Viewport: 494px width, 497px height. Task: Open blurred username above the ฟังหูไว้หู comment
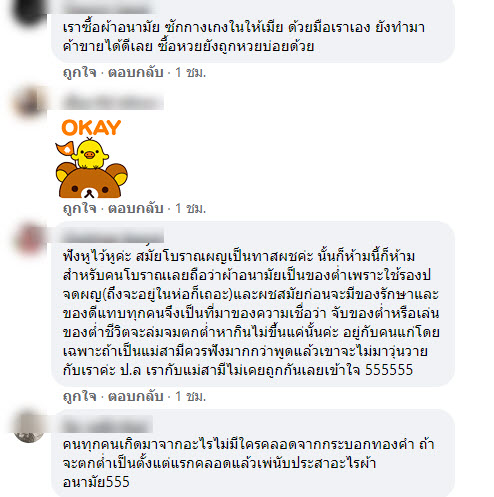pyautogui.click(x=113, y=236)
